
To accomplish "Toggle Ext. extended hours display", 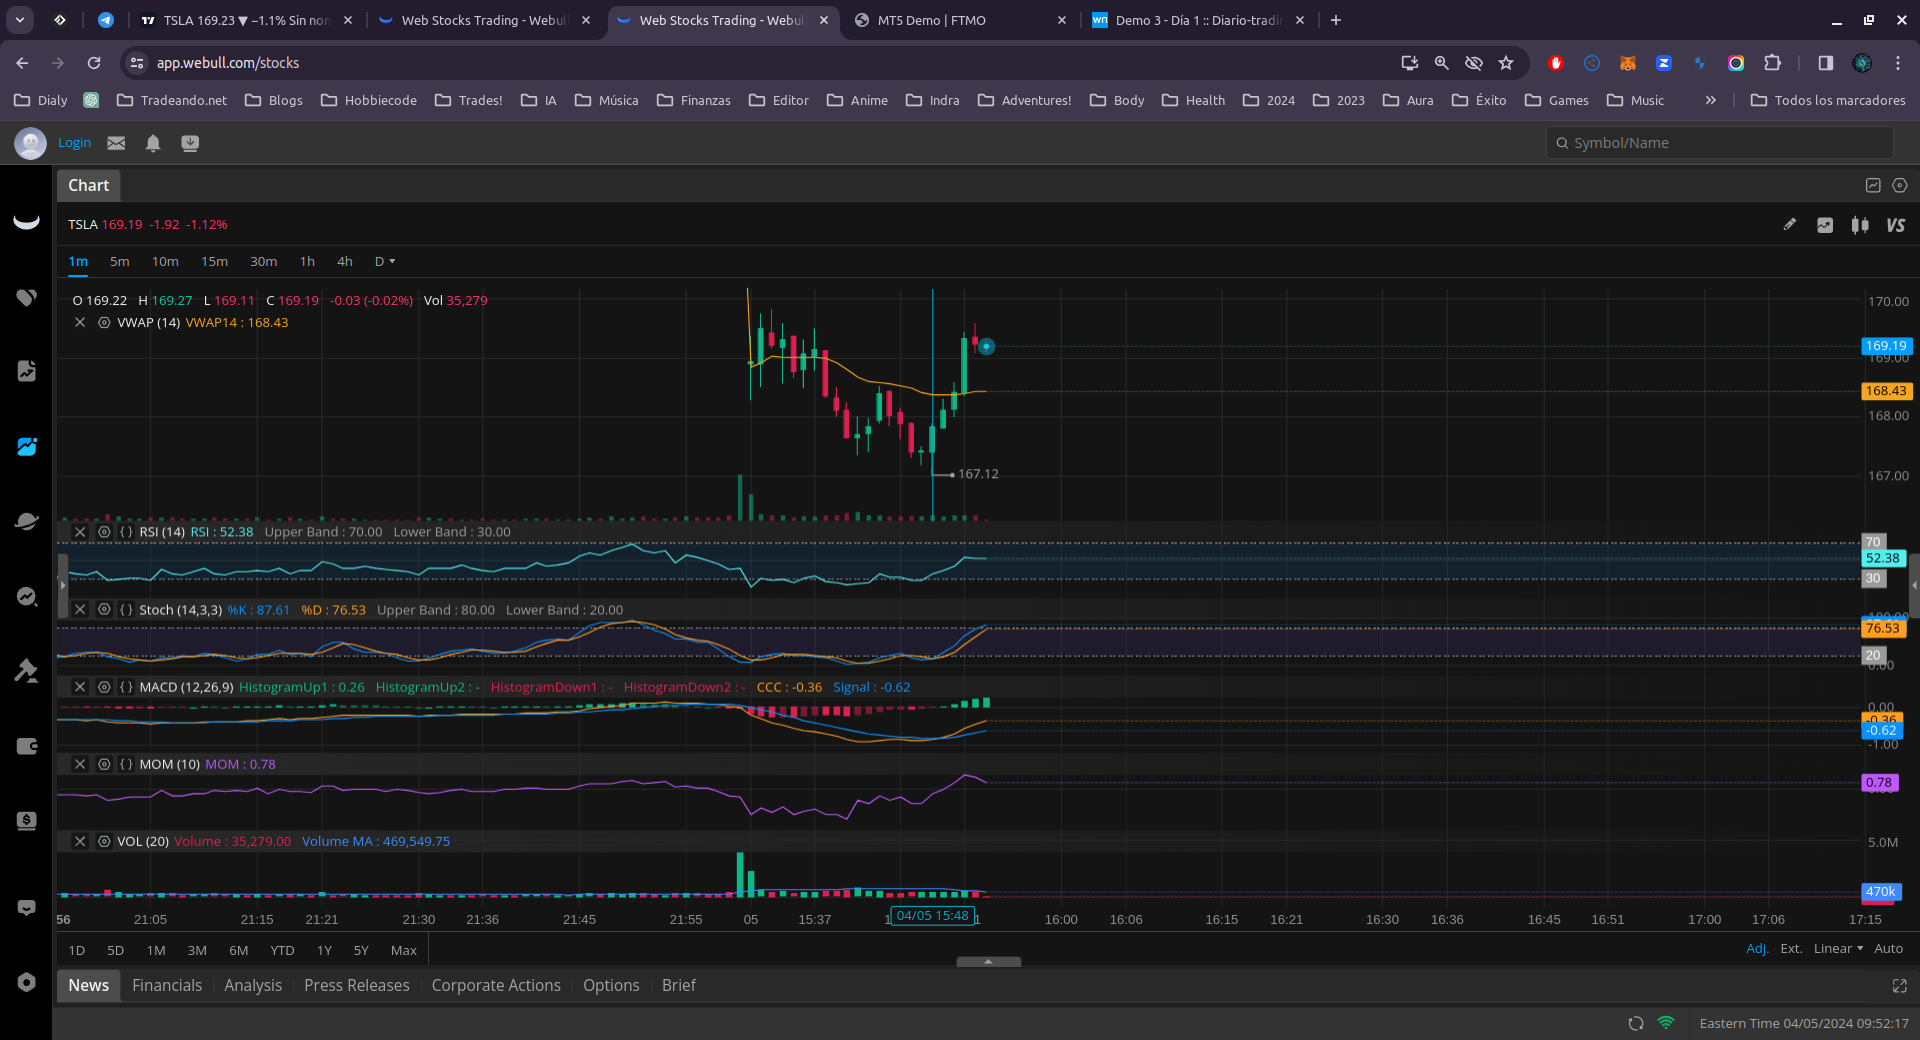I will 1791,949.
